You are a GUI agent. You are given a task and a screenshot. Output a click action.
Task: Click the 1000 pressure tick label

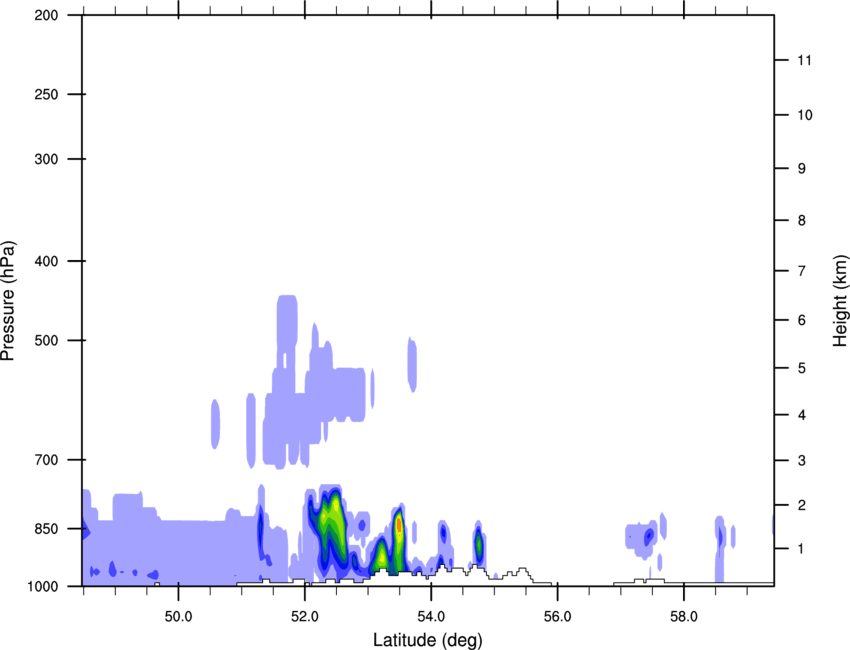(x=42, y=586)
